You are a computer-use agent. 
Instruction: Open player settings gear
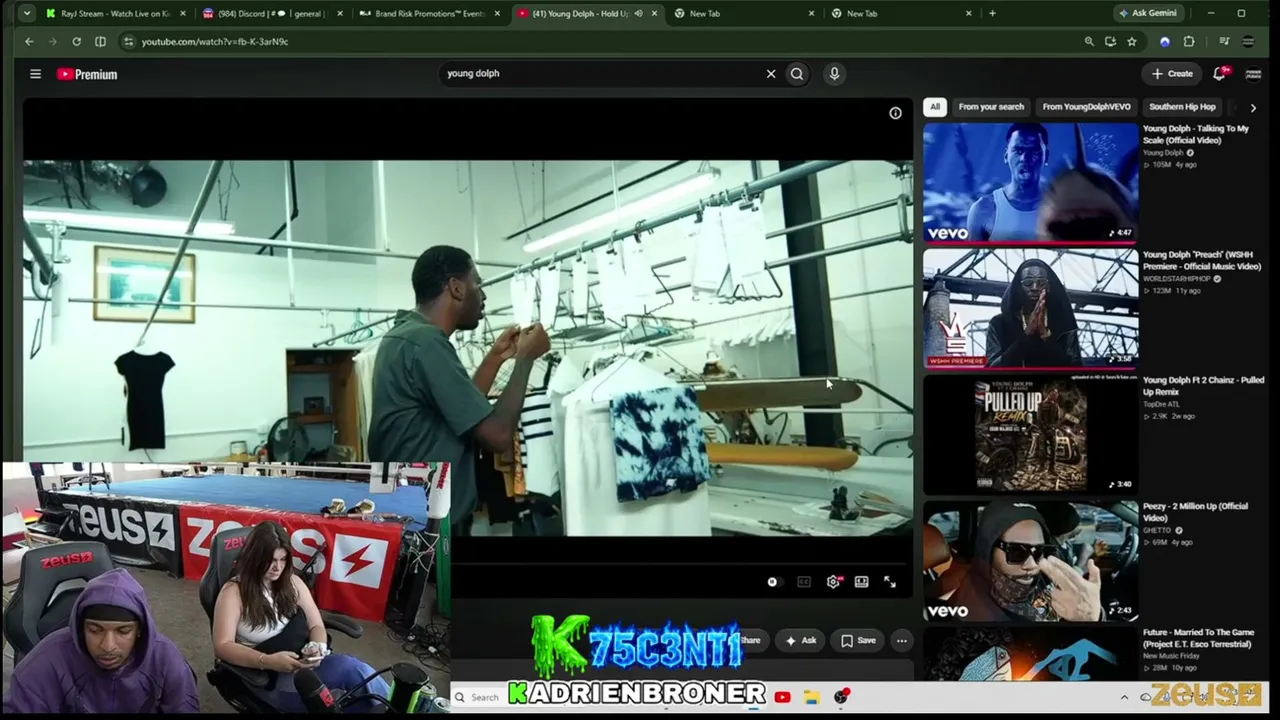(x=833, y=582)
